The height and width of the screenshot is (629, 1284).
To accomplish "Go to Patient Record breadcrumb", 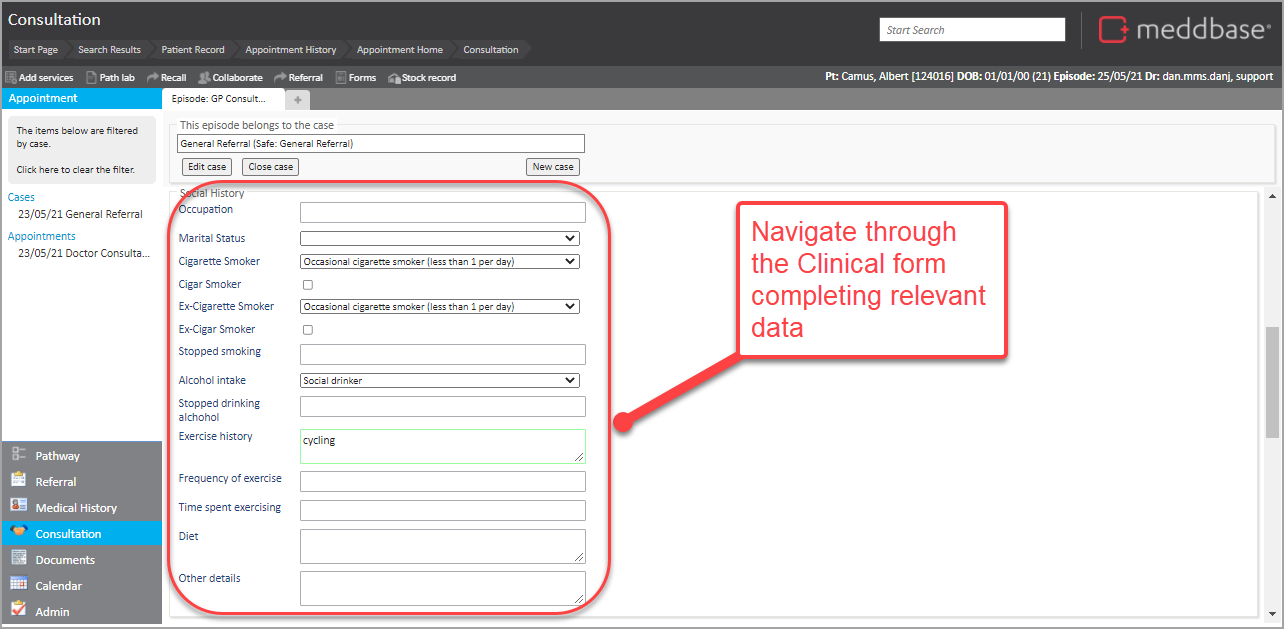I will [x=193, y=50].
